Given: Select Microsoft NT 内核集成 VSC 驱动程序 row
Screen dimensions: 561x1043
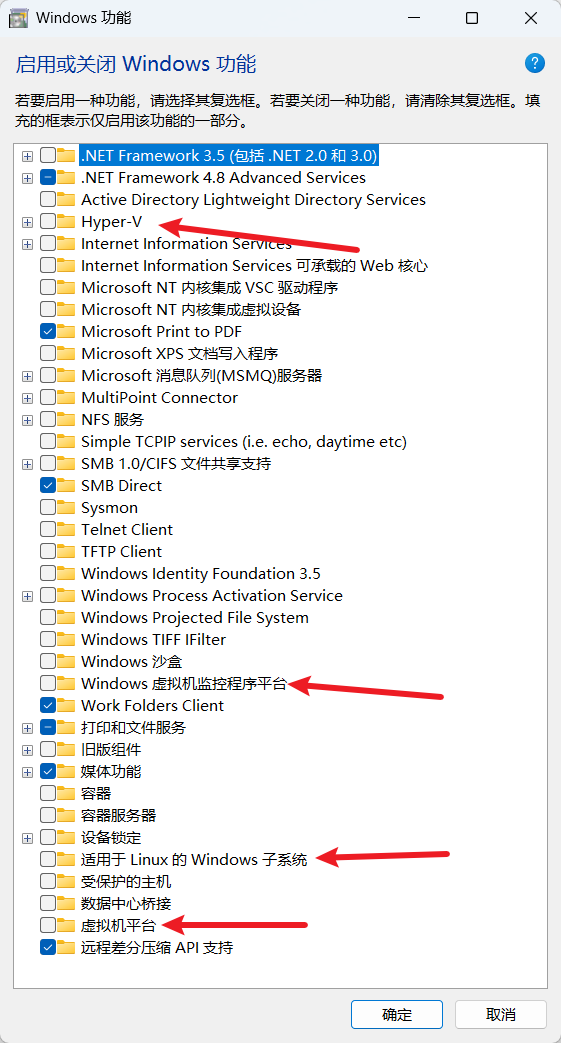Looking at the screenshot, I should [x=210, y=287].
